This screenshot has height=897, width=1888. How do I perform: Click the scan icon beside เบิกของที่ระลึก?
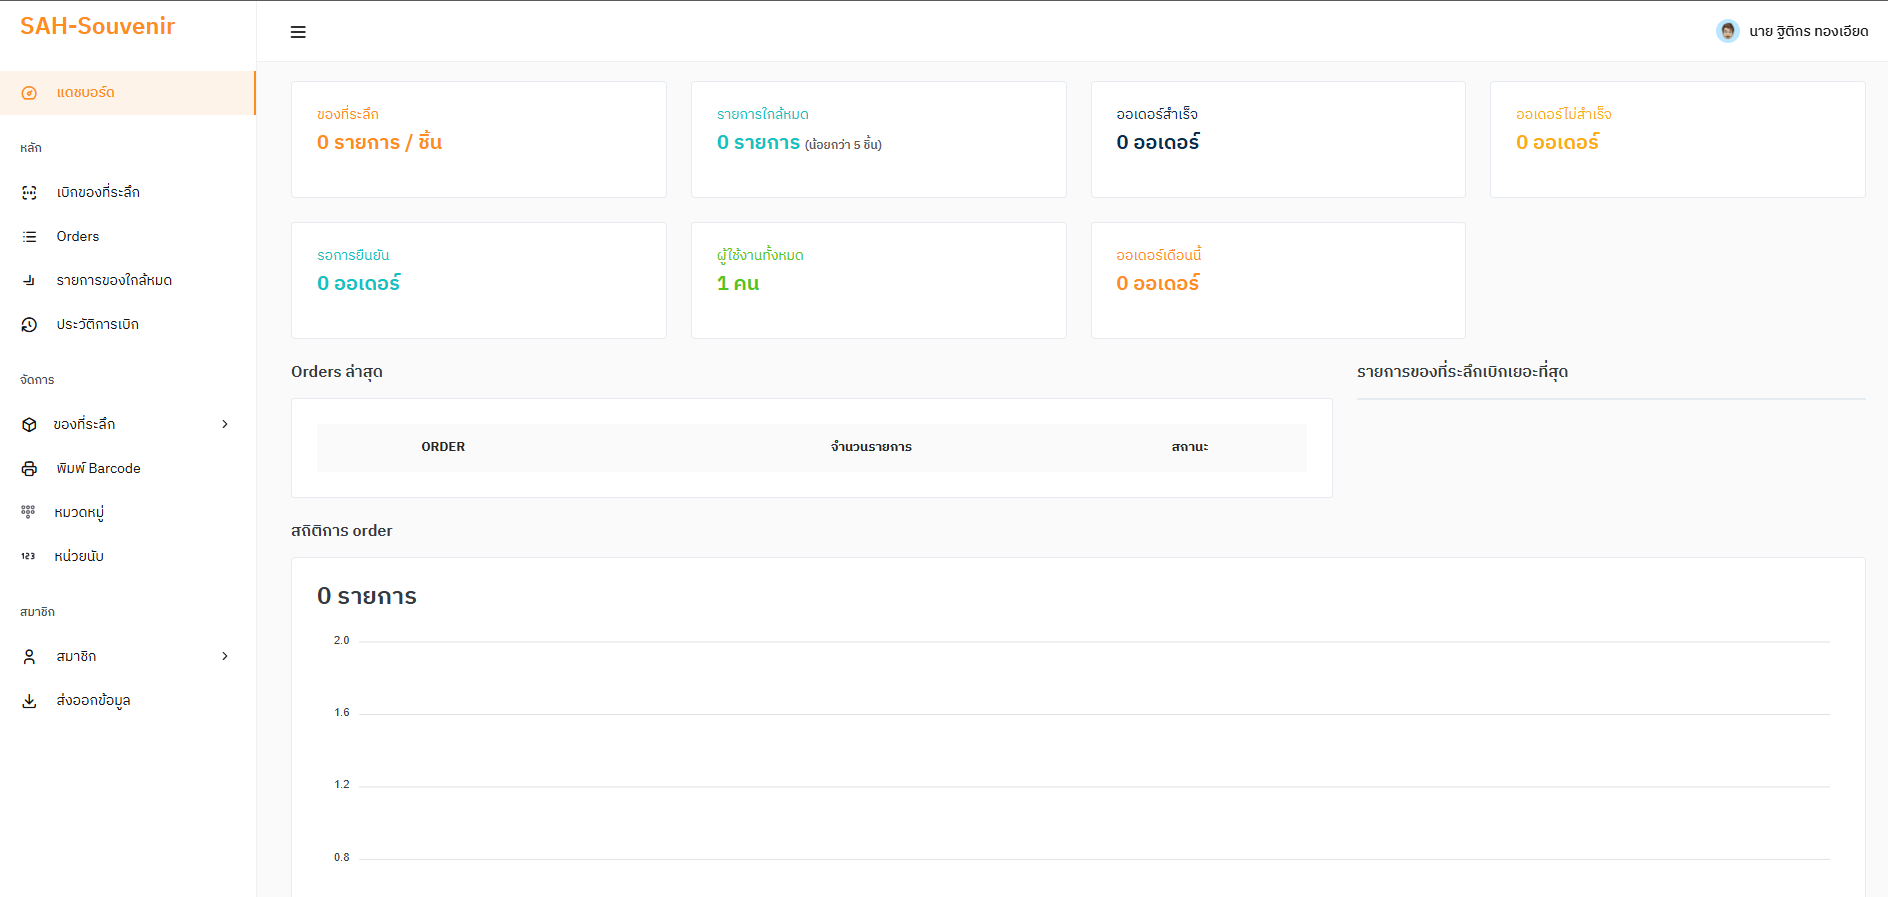tap(29, 193)
